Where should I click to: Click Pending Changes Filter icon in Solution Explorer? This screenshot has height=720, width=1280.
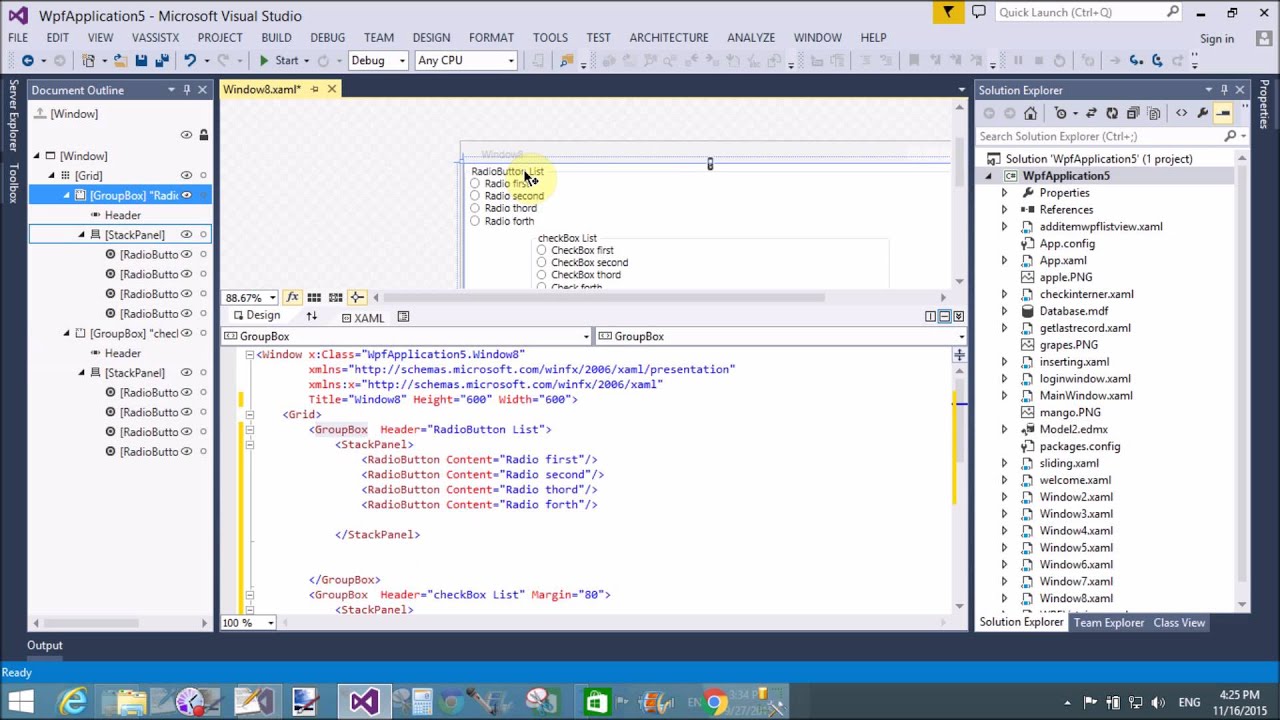(1062, 113)
